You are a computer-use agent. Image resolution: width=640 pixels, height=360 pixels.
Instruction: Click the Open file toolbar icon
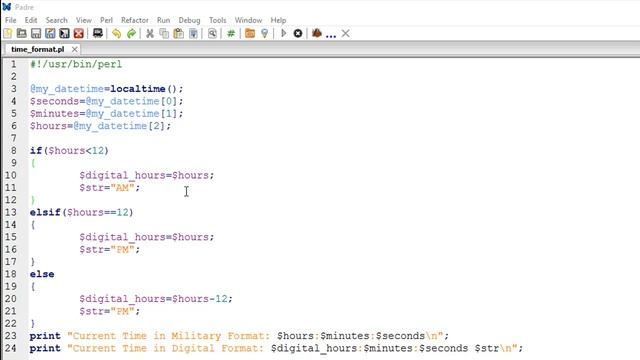coord(21,33)
